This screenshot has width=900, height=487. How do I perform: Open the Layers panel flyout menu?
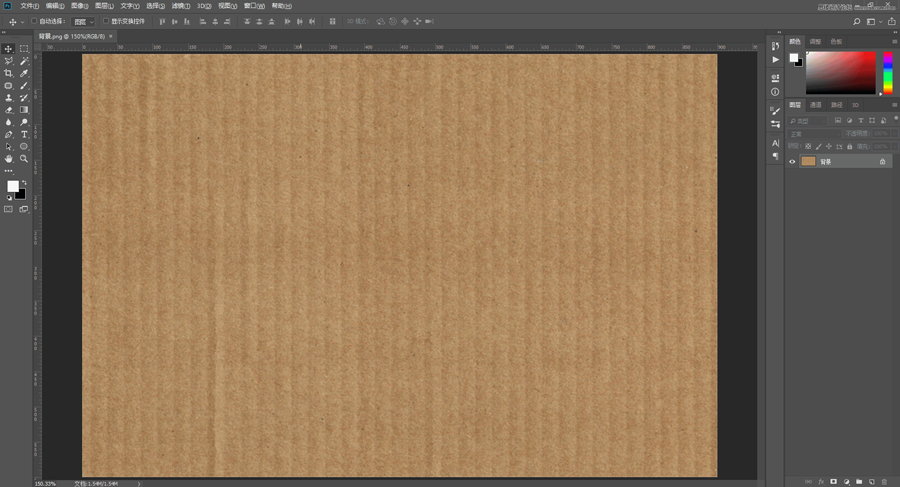(894, 105)
